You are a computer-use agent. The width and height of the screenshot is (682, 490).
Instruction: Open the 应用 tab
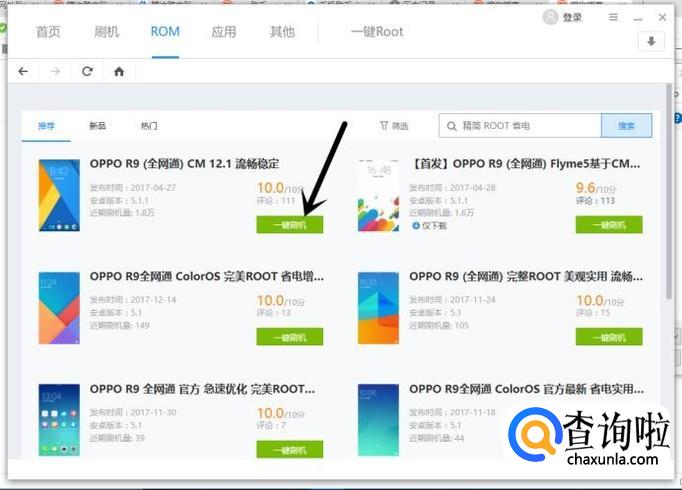coord(224,32)
